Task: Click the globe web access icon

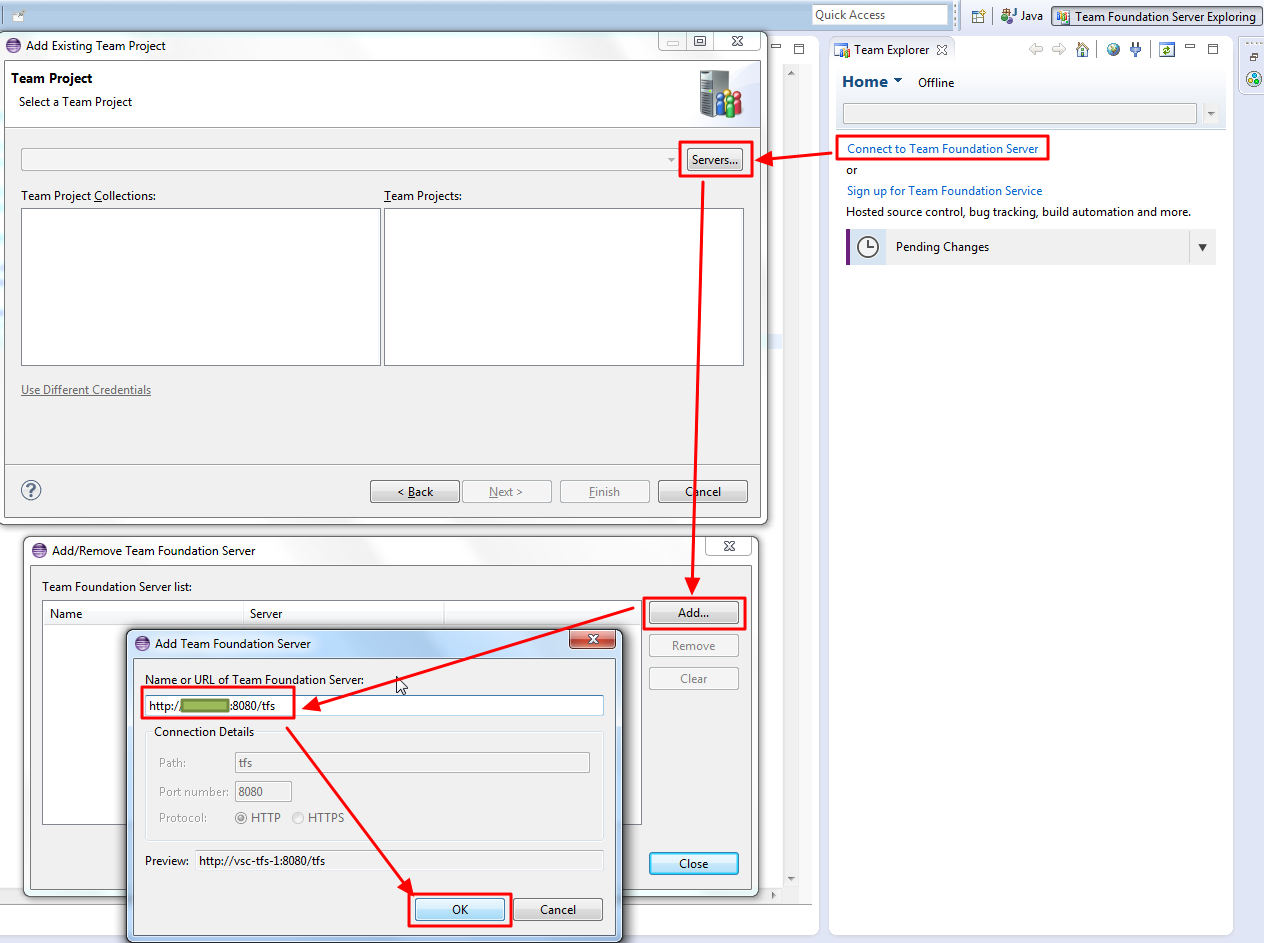Action: 1113,49
